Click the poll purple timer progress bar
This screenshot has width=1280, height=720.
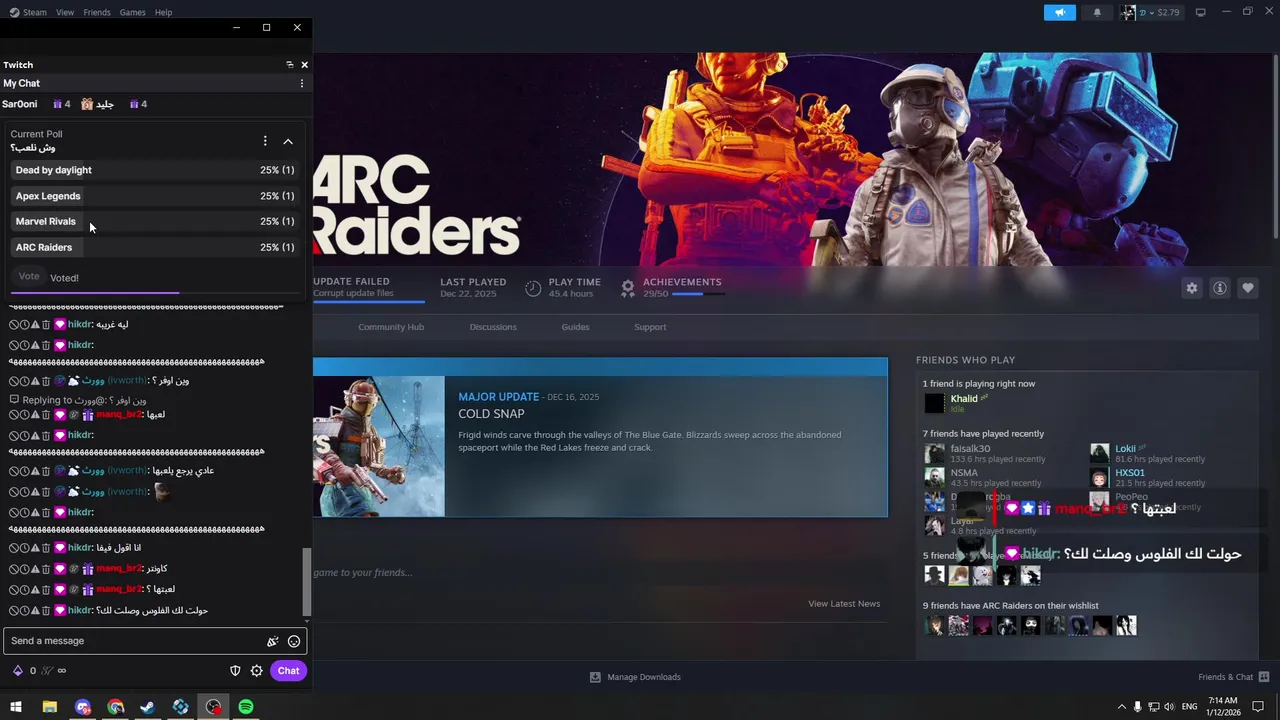[155, 293]
